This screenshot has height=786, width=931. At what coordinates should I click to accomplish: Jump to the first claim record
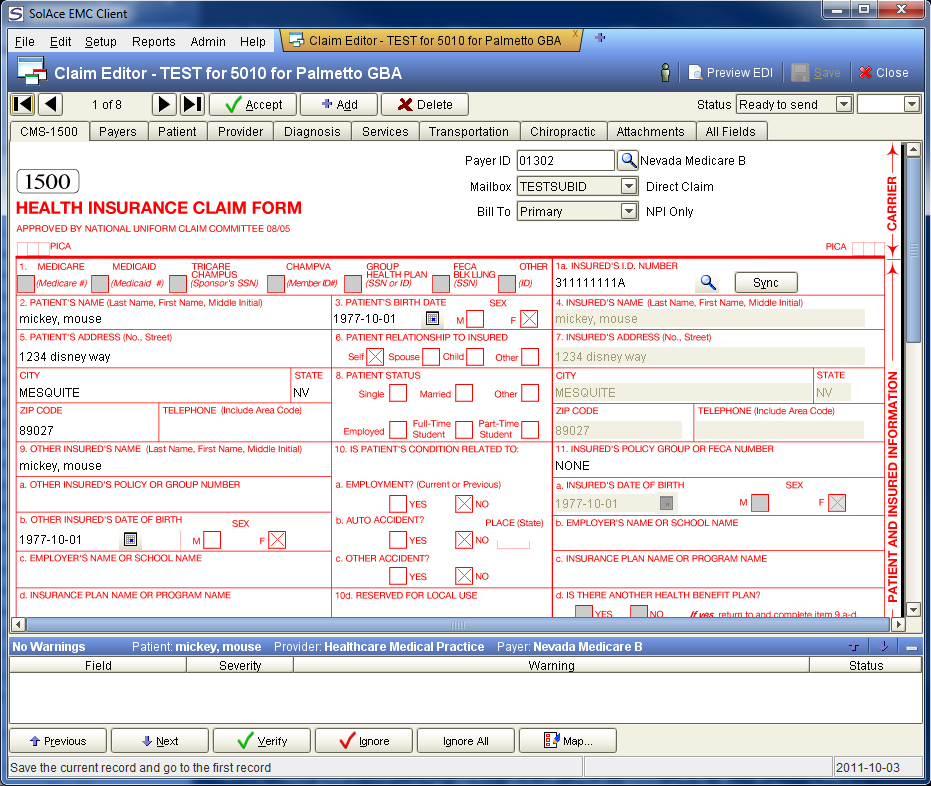pyautogui.click(x=23, y=104)
